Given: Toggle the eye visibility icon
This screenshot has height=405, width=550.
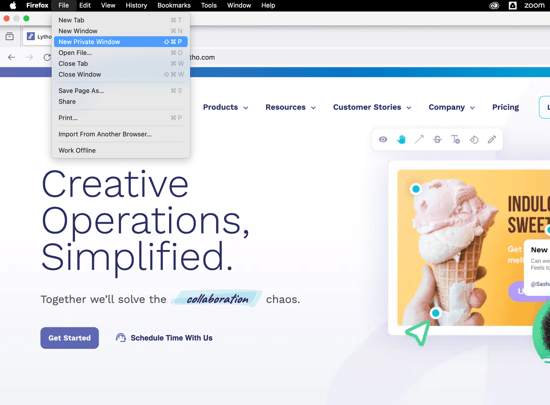Looking at the screenshot, I should point(383,140).
